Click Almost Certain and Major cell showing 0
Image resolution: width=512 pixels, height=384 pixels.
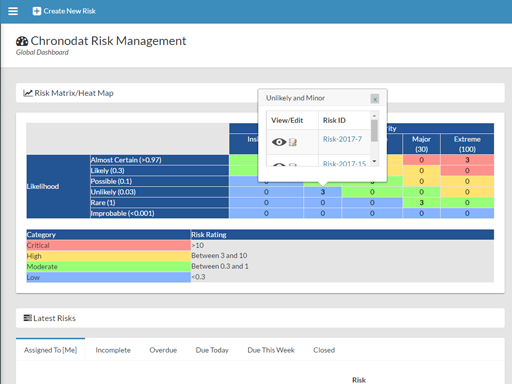[422, 160]
